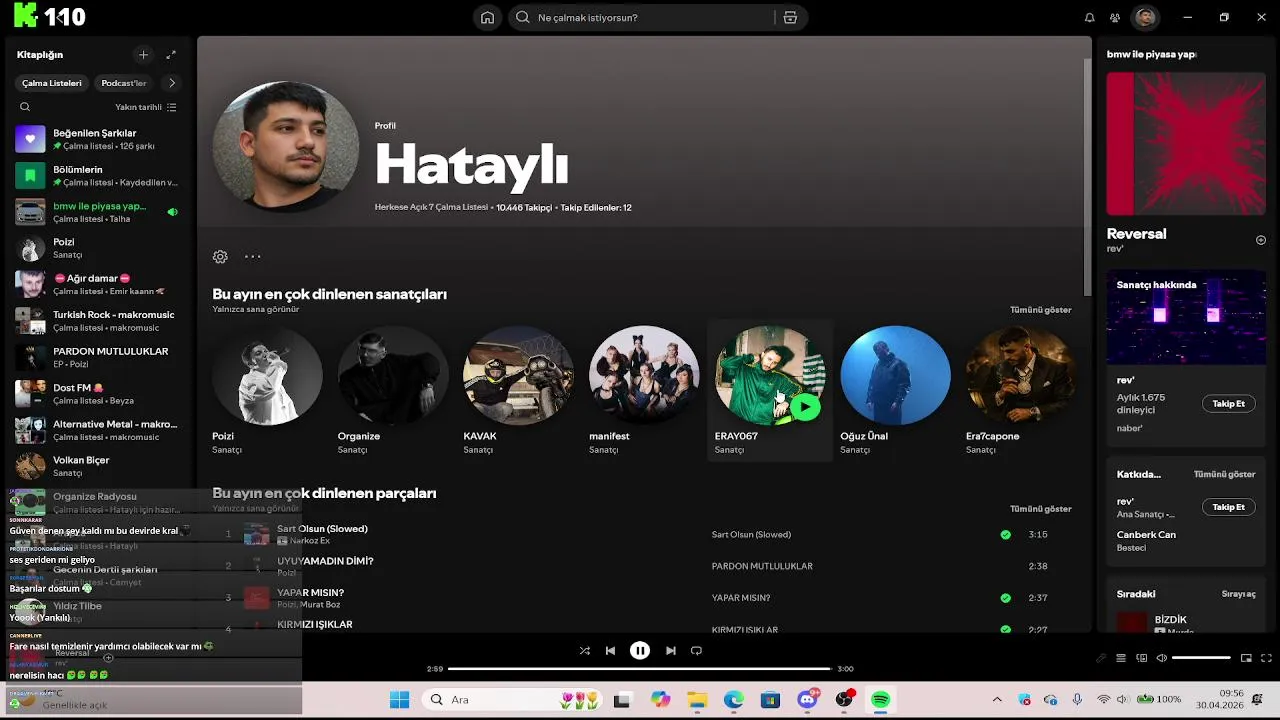
Task: Open queue with Sırayı aç link
Action: pyautogui.click(x=1238, y=594)
